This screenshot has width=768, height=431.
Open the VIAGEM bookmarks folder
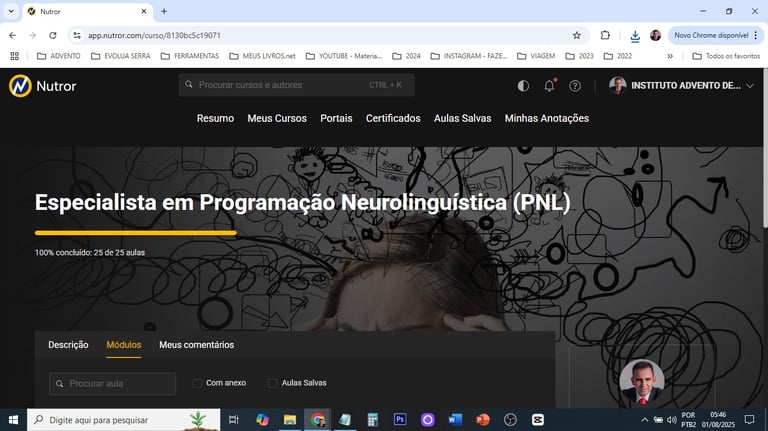(536, 56)
